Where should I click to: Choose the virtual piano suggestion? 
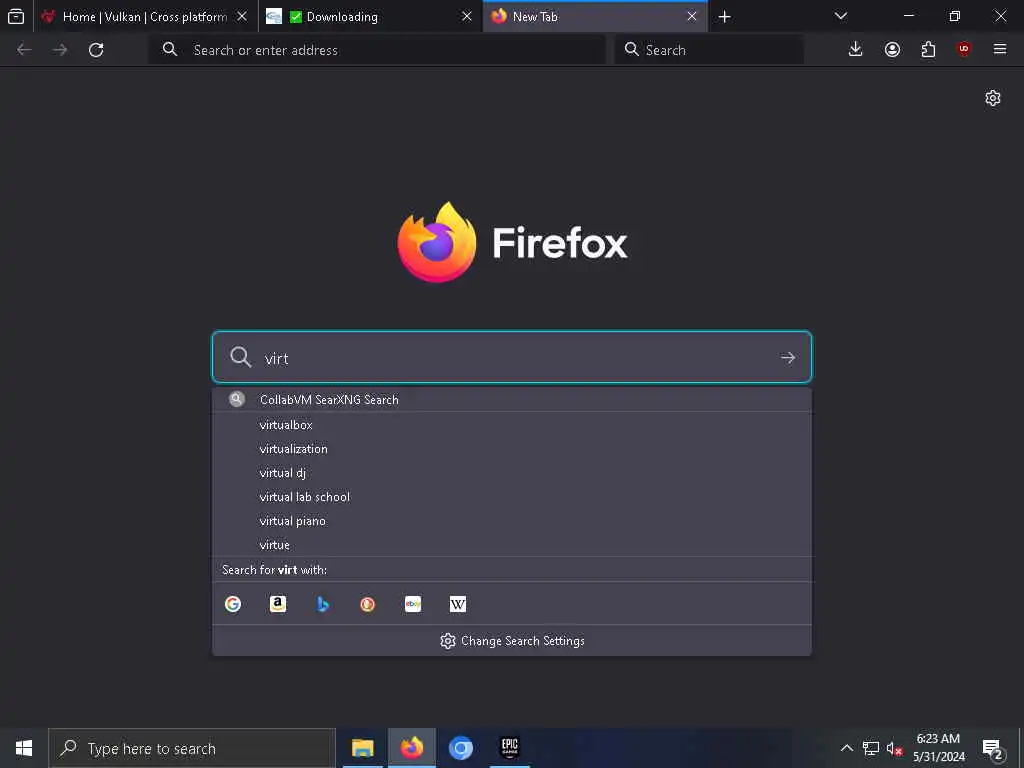512,521
